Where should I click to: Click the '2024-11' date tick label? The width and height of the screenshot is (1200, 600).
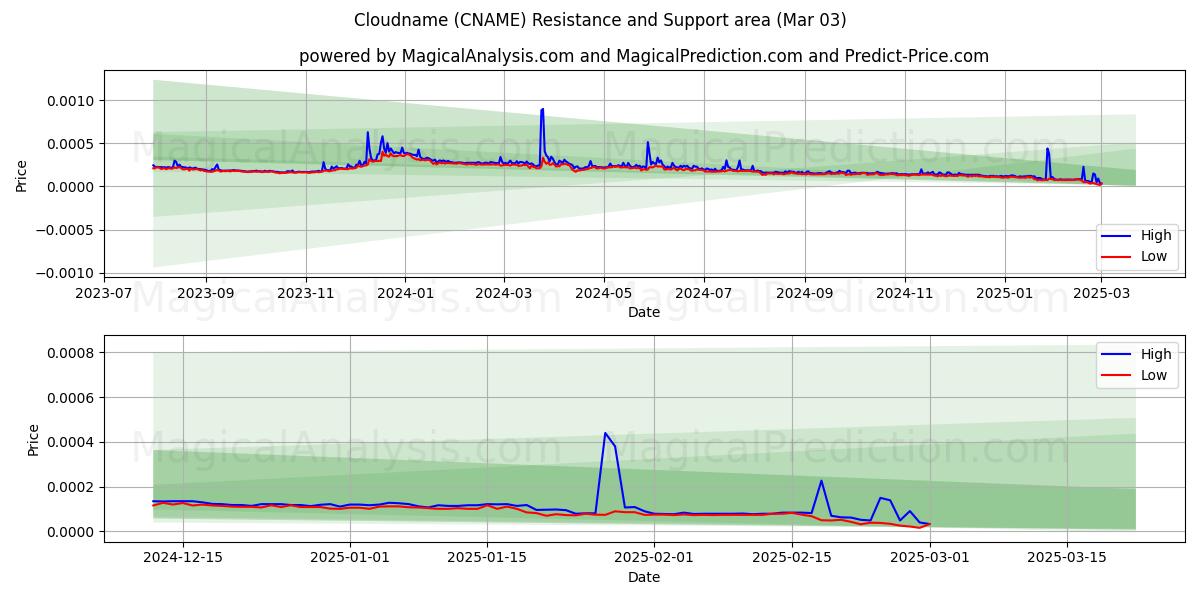(904, 293)
